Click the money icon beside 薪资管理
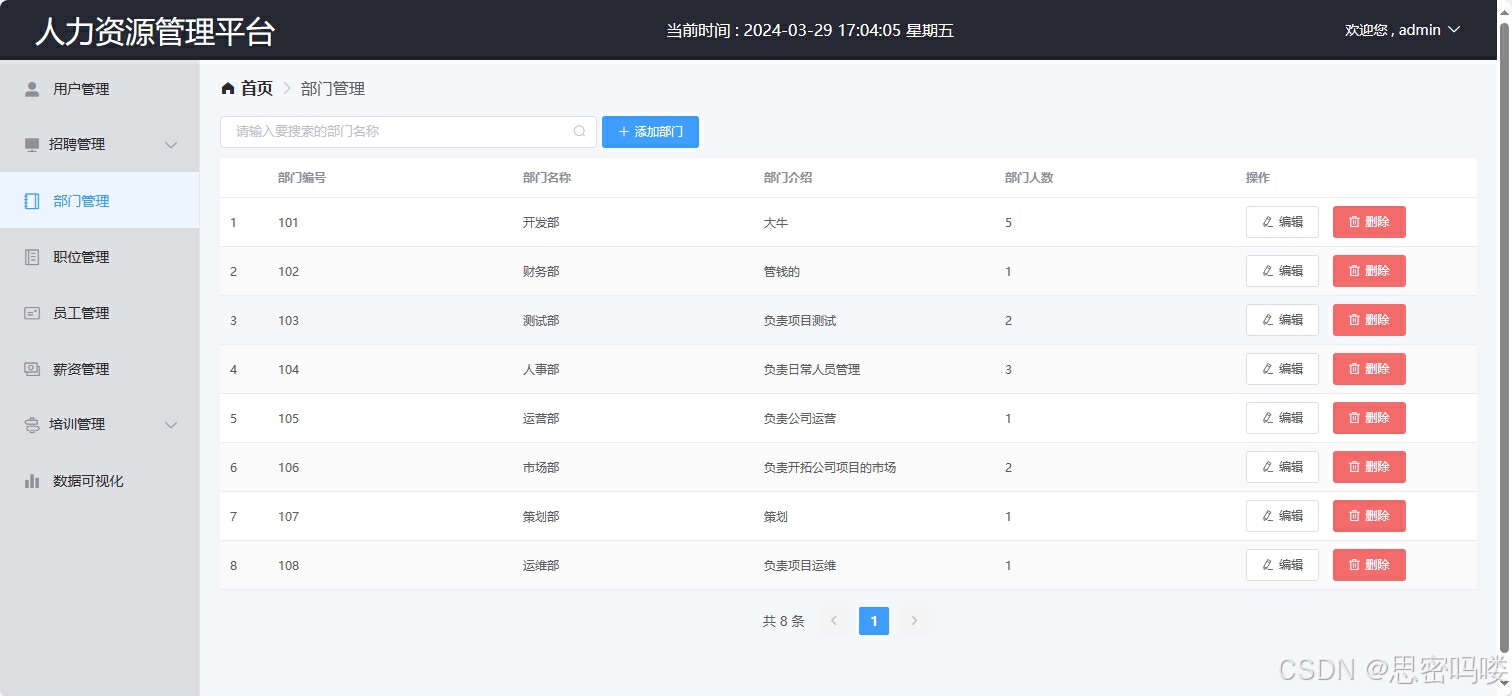 tap(32, 369)
